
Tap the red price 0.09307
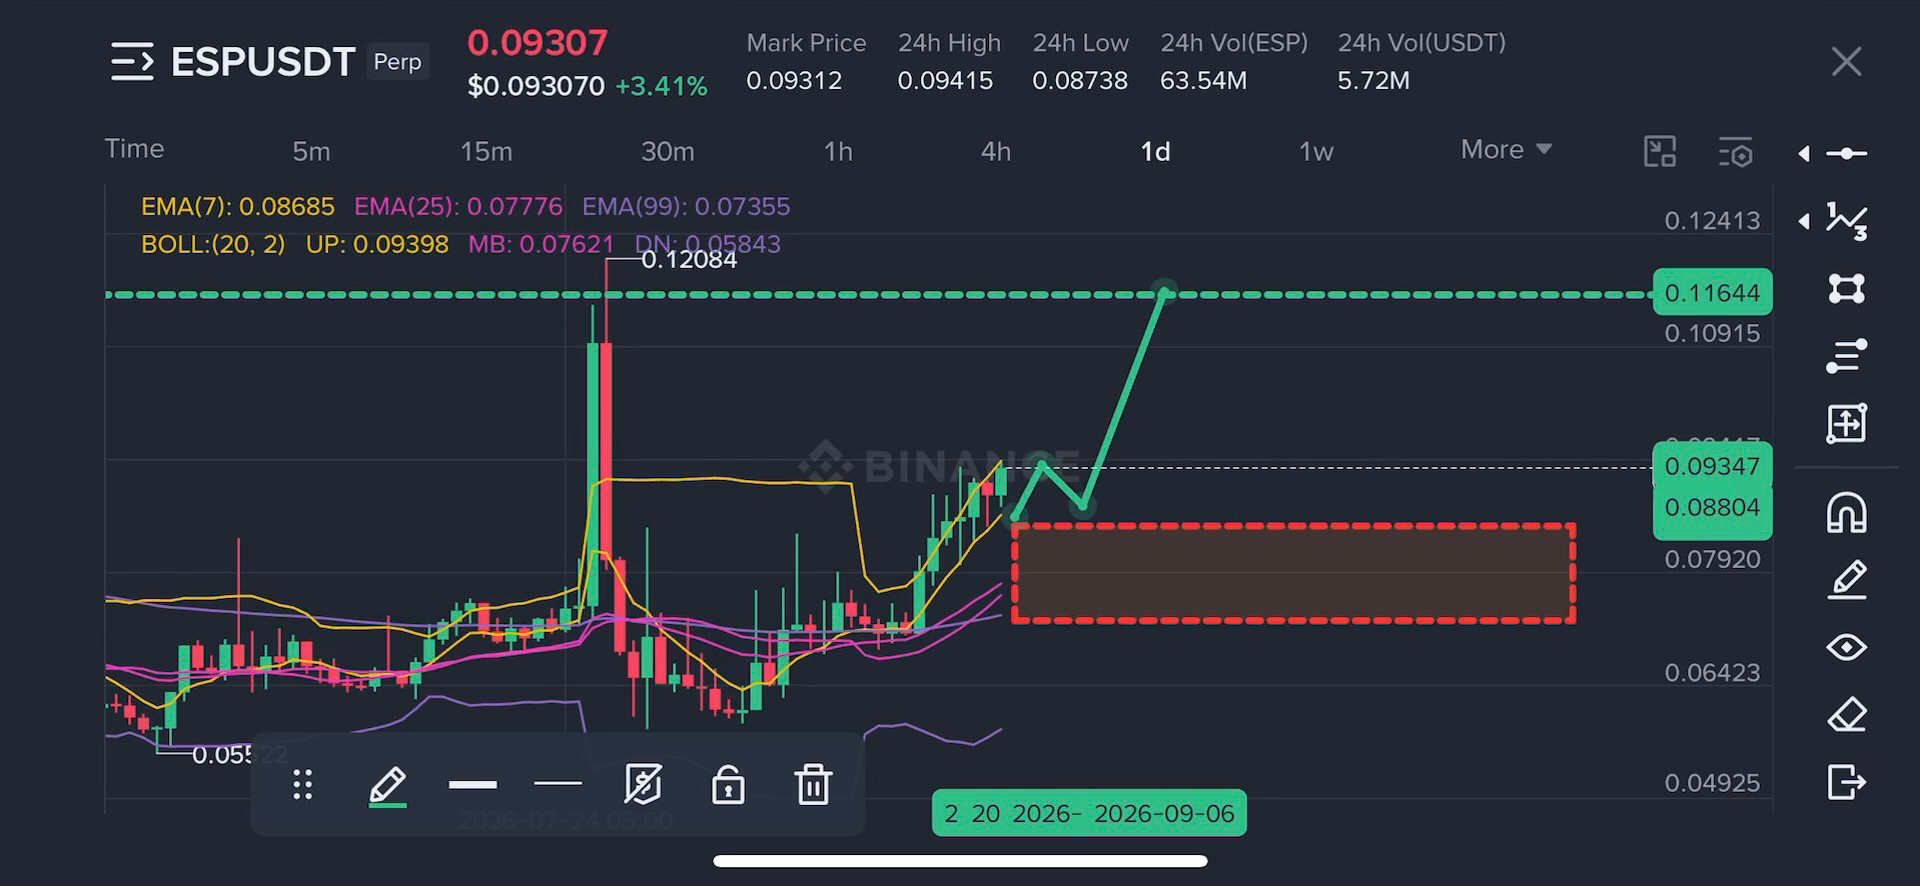click(x=537, y=42)
